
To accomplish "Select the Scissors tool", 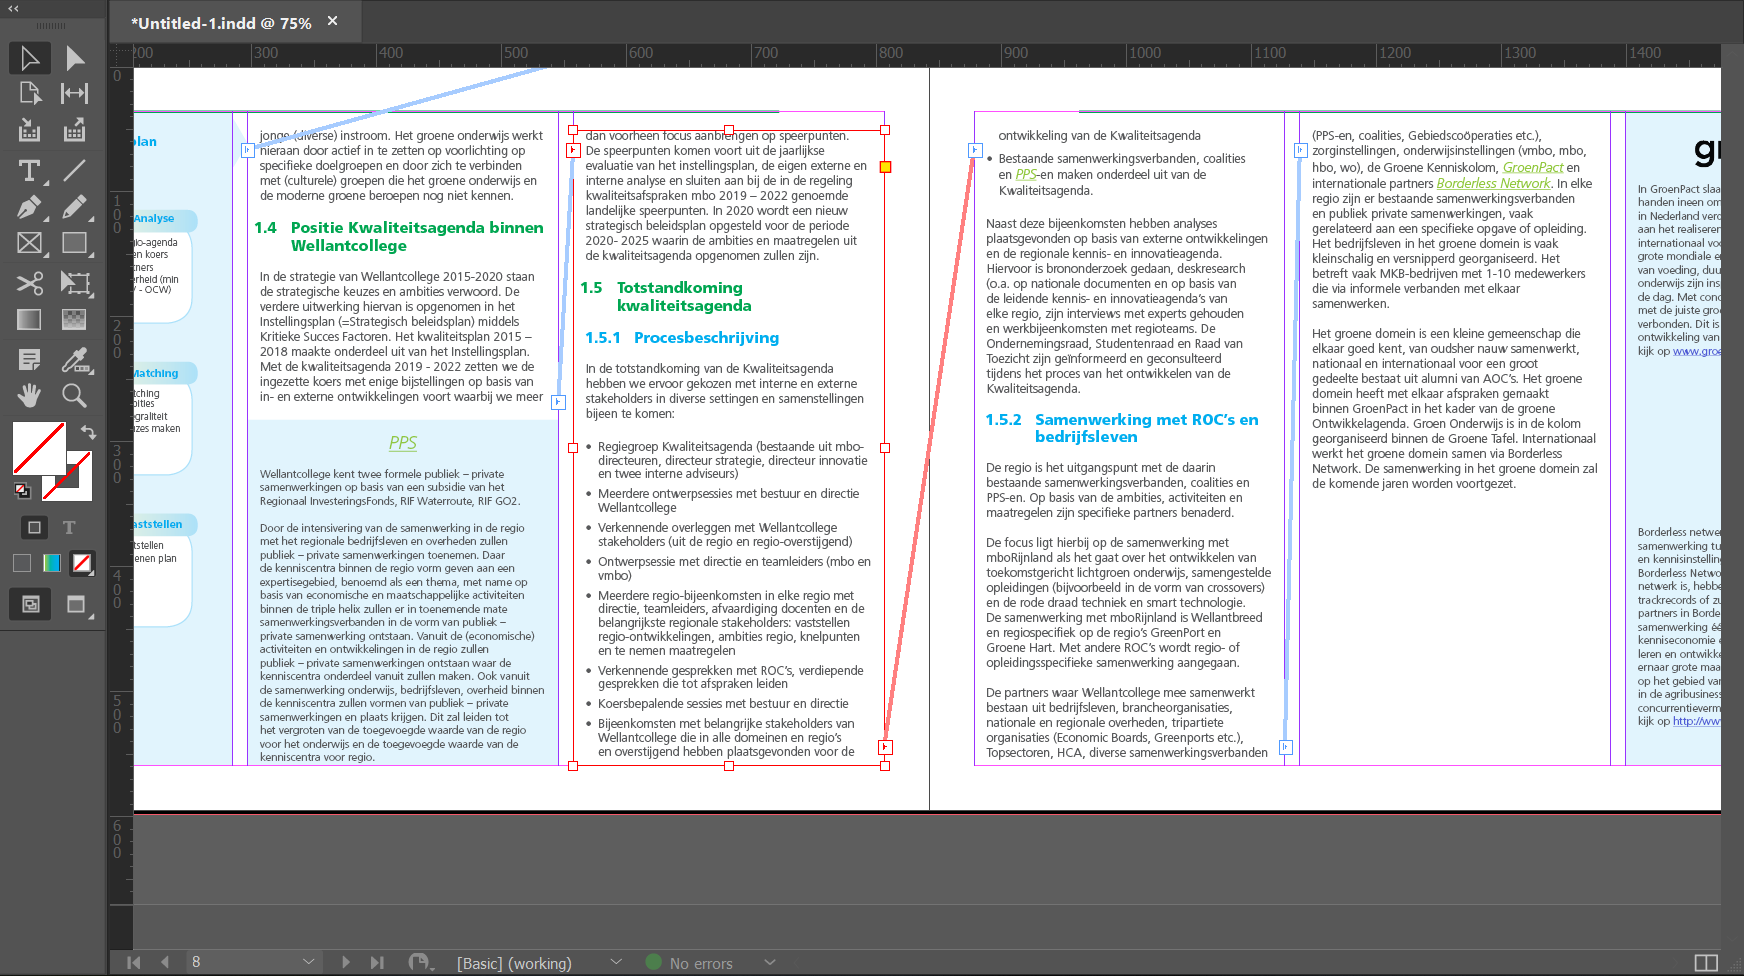I will (x=29, y=284).
